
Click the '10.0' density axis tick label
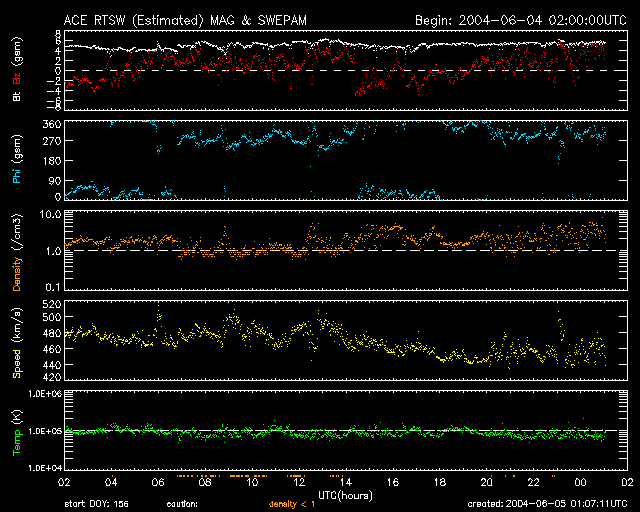[x=50, y=214]
